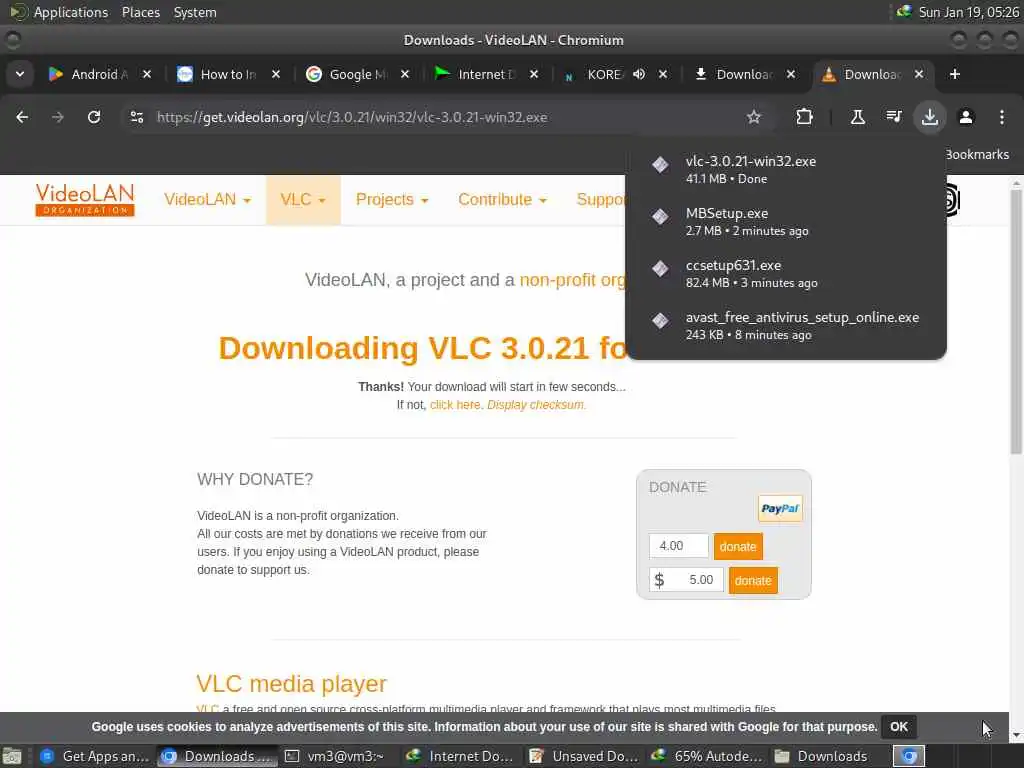1024x768 pixels.
Task: Open Chromium three-dot menu
Action: [1002, 117]
